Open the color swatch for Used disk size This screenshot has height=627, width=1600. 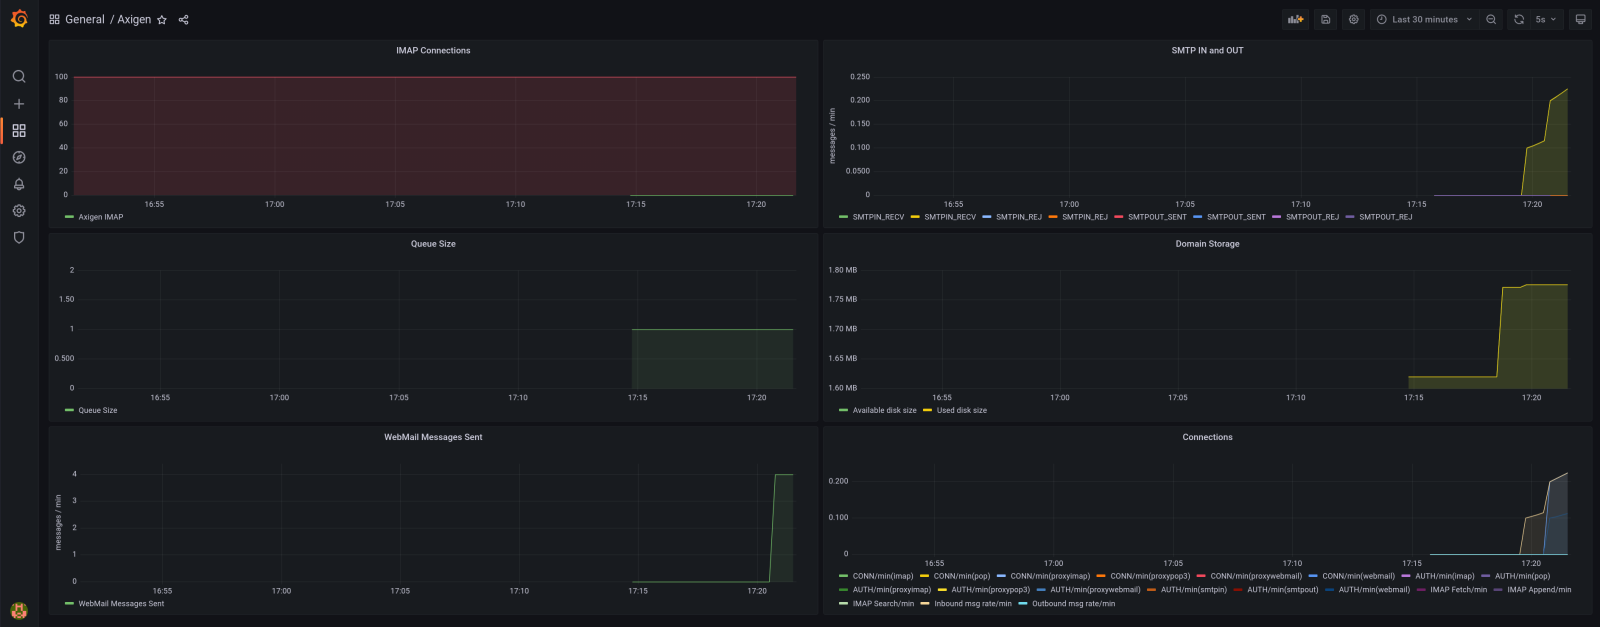coord(927,411)
